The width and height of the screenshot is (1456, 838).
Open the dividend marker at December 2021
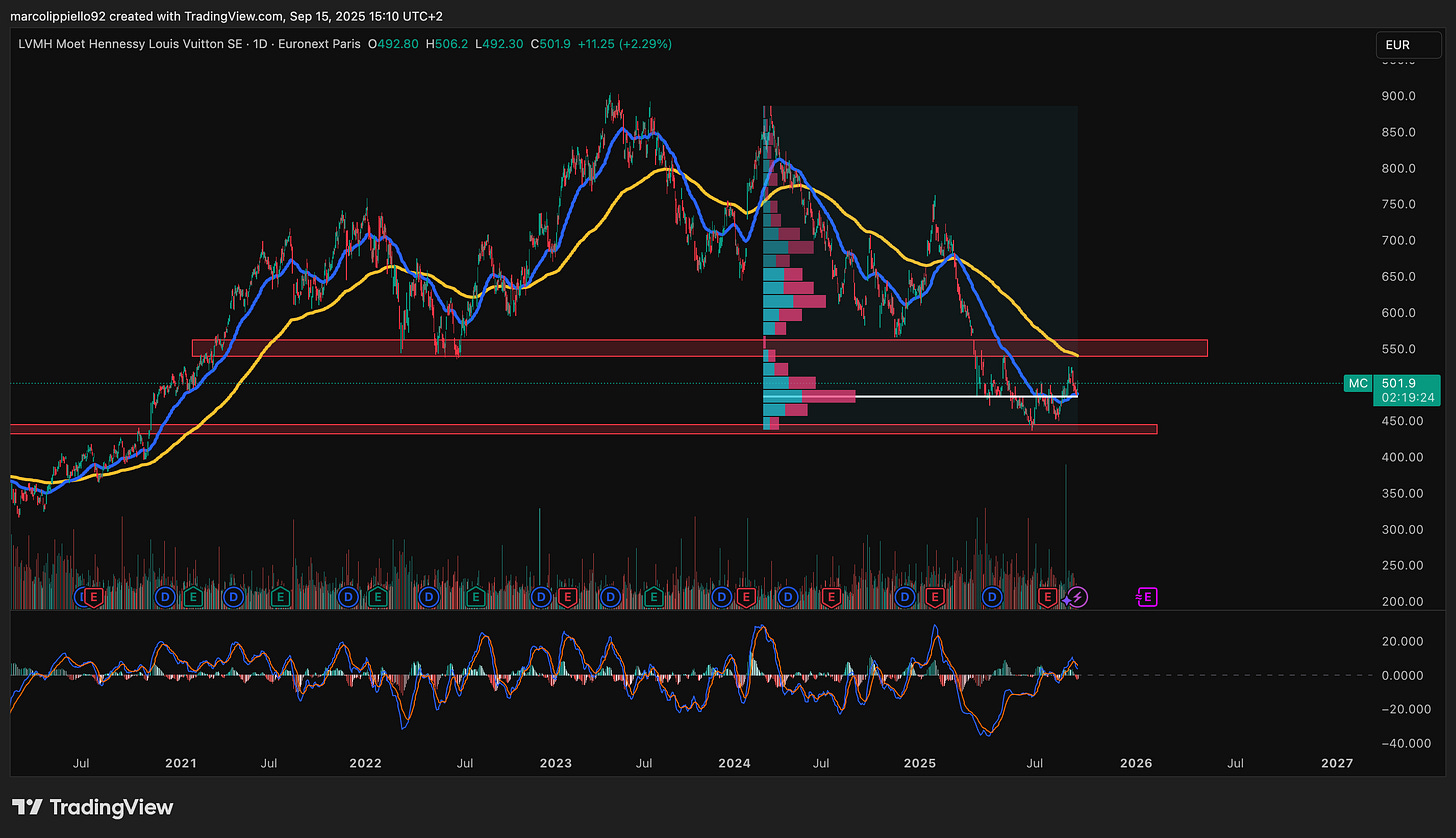point(348,597)
